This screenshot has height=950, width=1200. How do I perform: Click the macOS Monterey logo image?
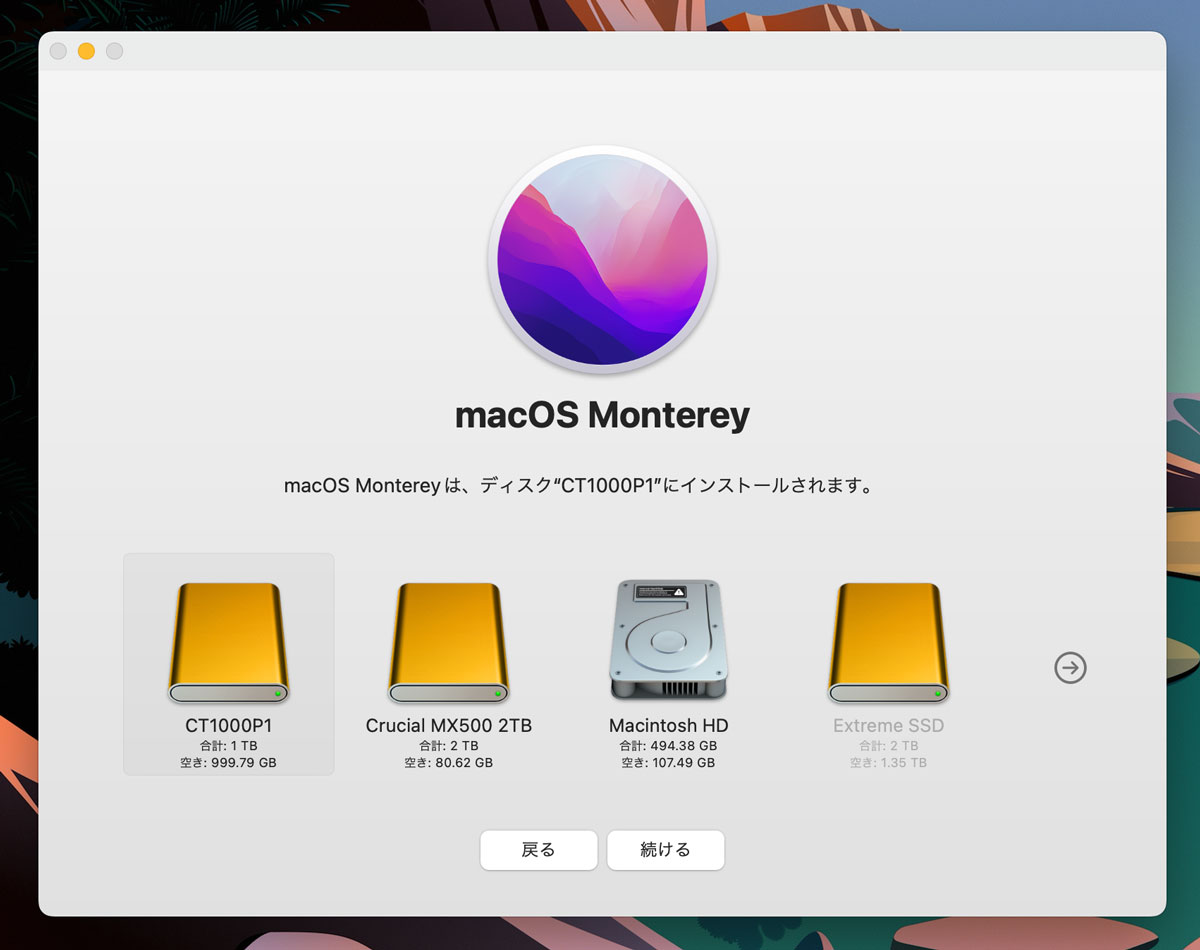coord(602,259)
